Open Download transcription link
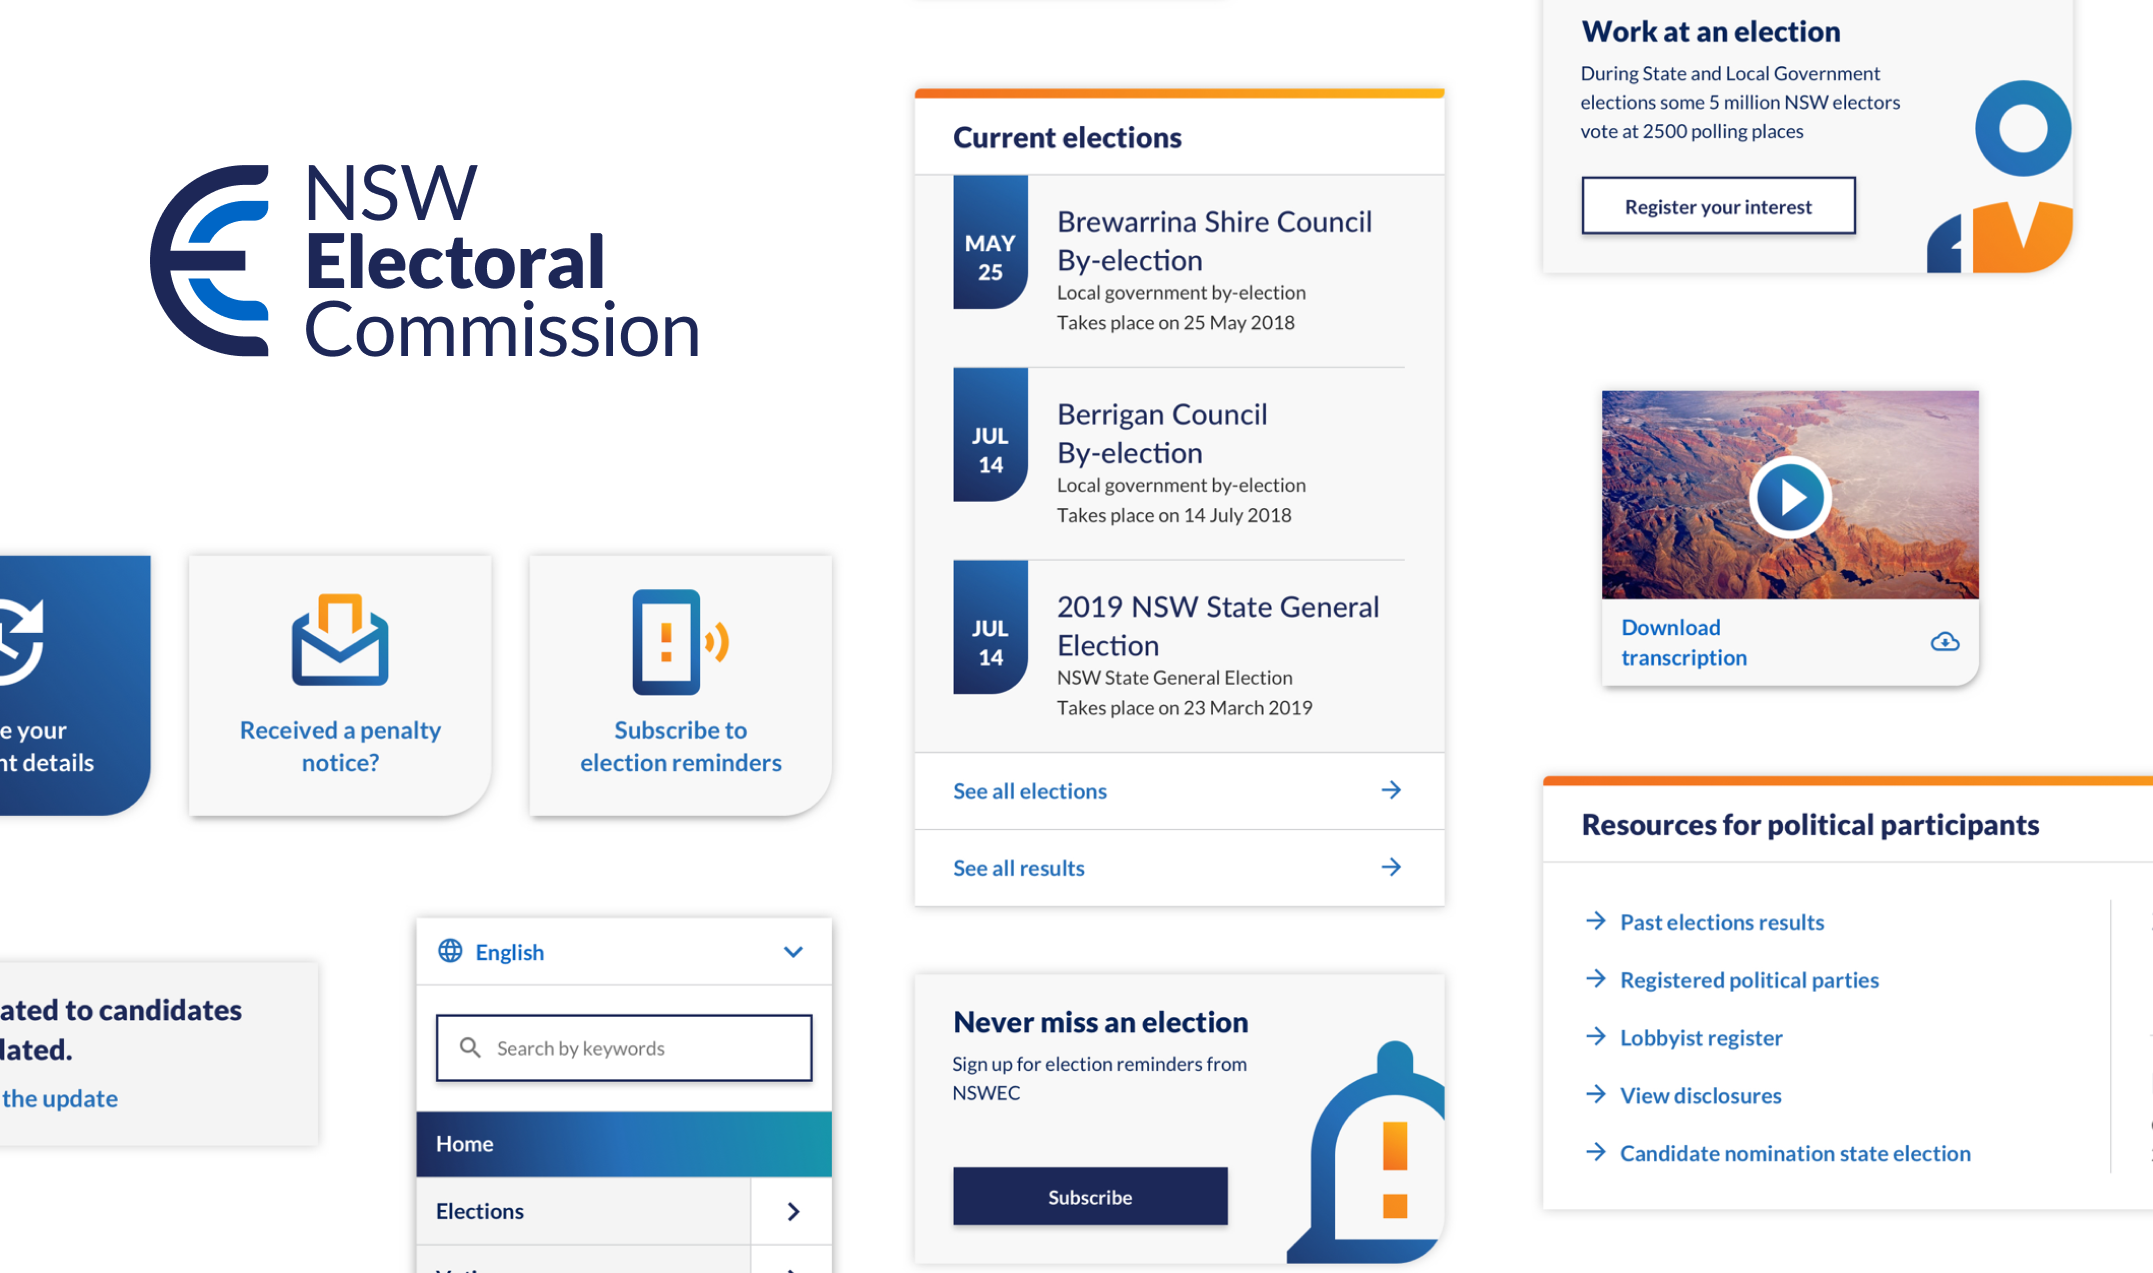 1684,642
